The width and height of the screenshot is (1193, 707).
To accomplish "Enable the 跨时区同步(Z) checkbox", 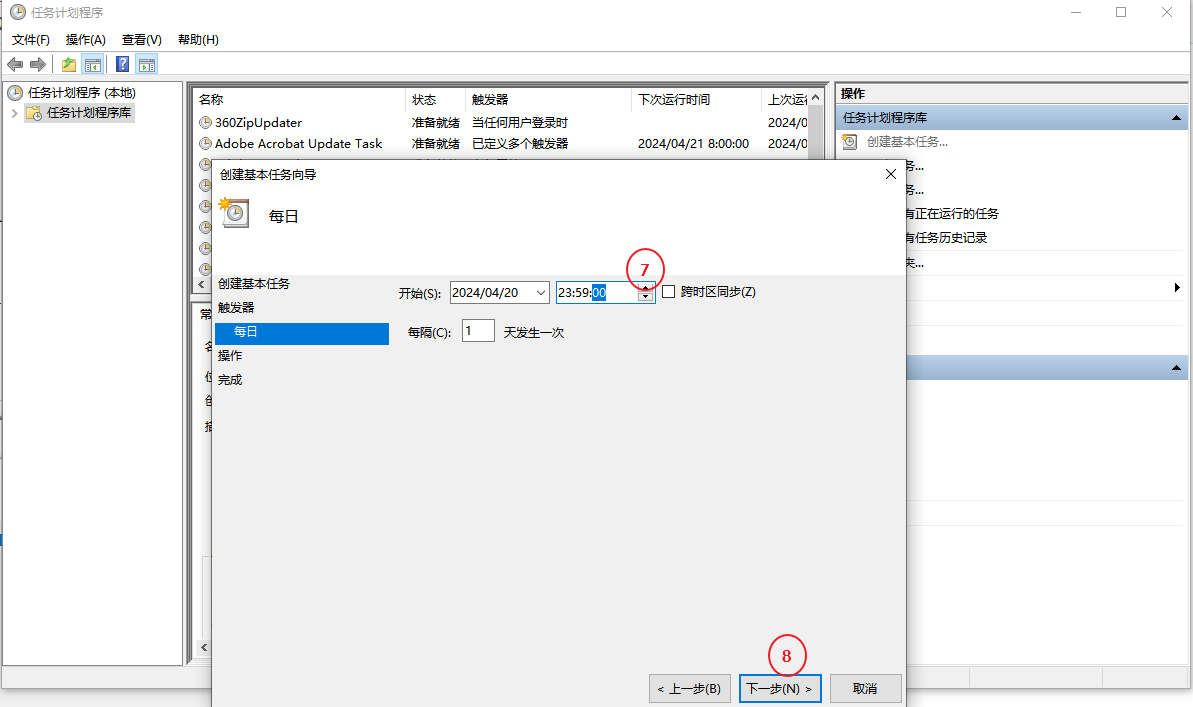I will point(669,291).
